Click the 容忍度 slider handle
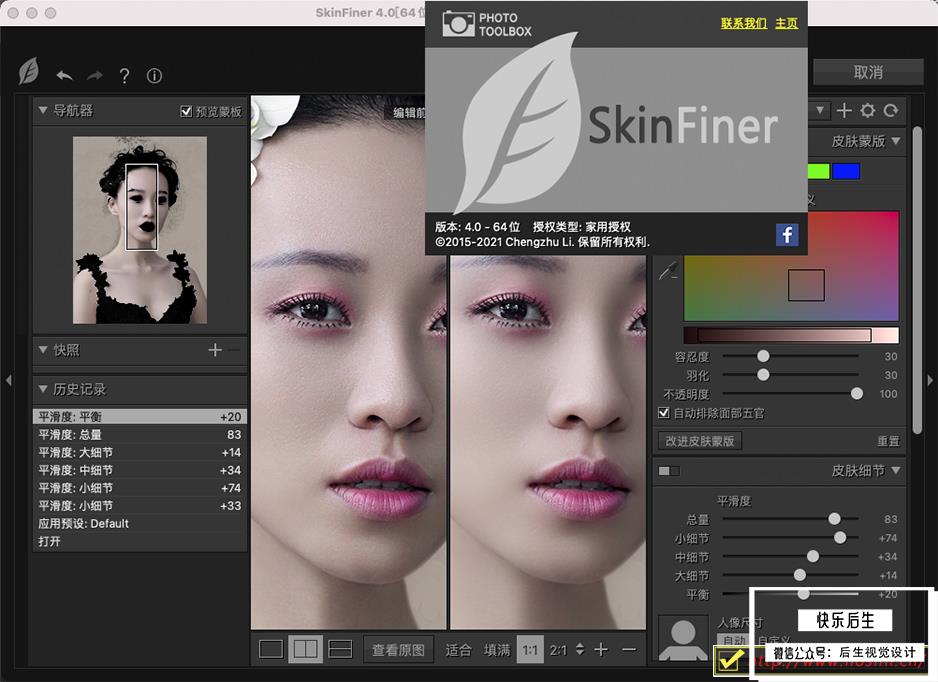The width and height of the screenshot is (938, 682). (x=763, y=356)
